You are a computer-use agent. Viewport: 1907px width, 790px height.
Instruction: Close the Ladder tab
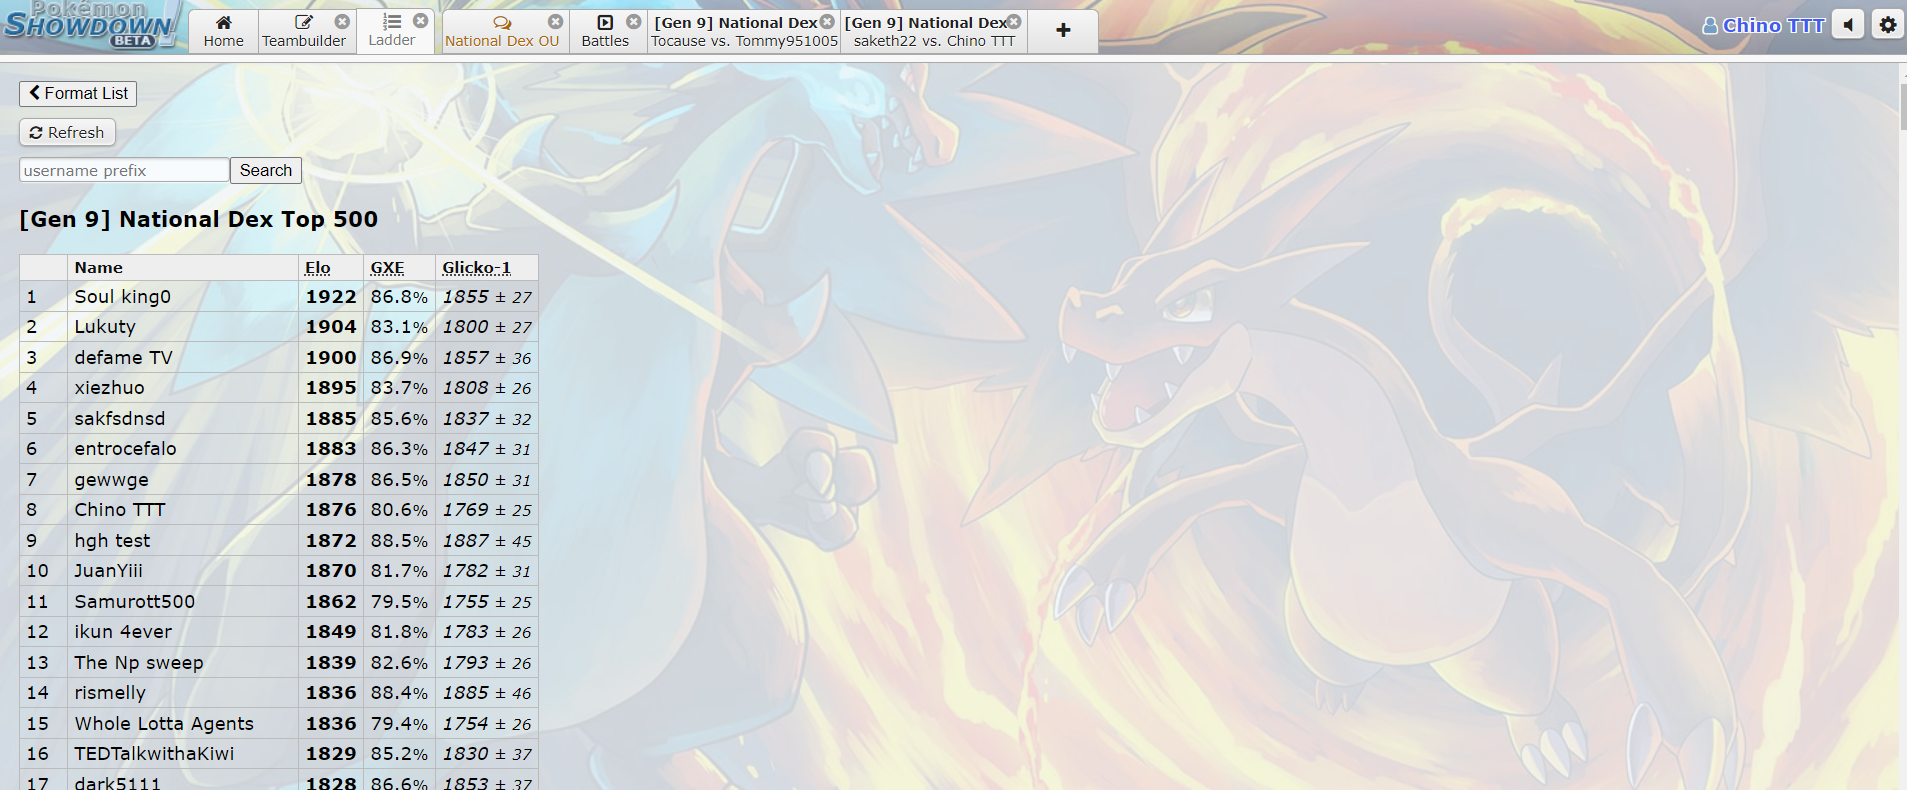(421, 20)
